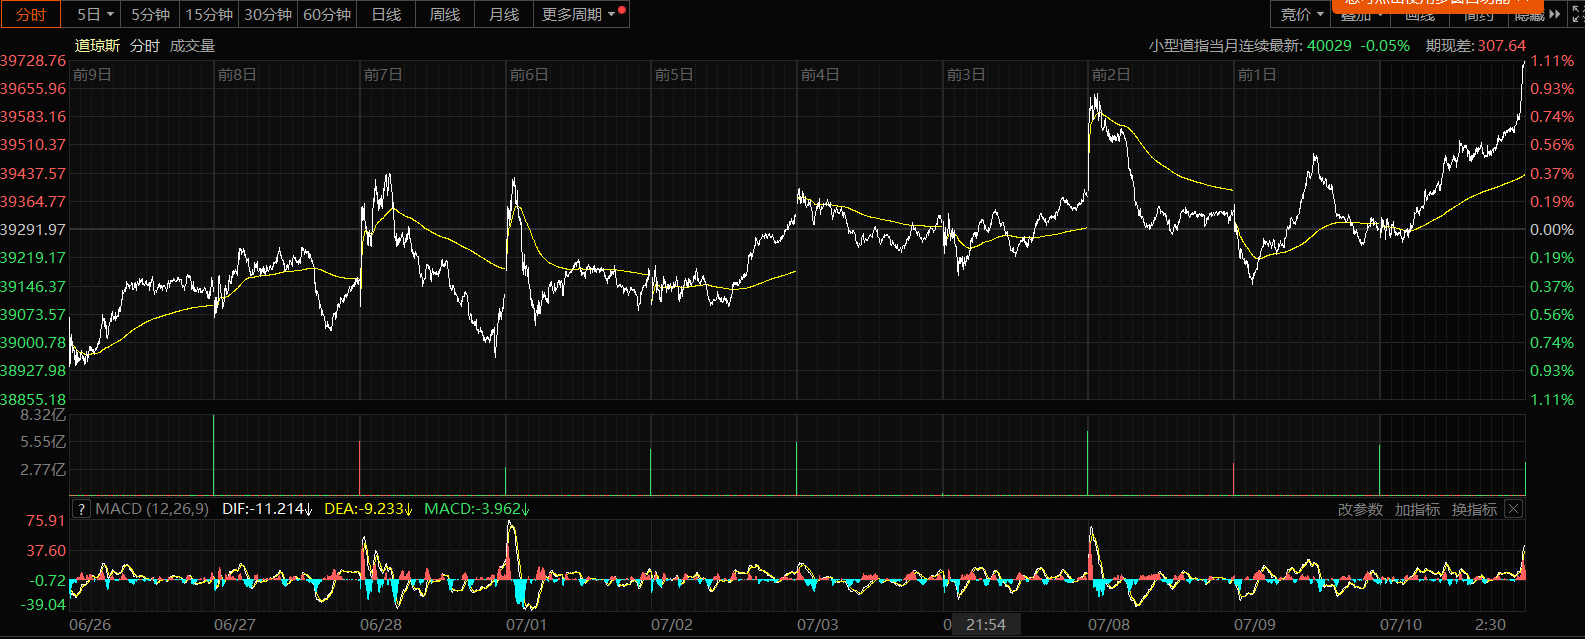Click the 前7日 day label
The image size is (1585, 639).
(383, 75)
